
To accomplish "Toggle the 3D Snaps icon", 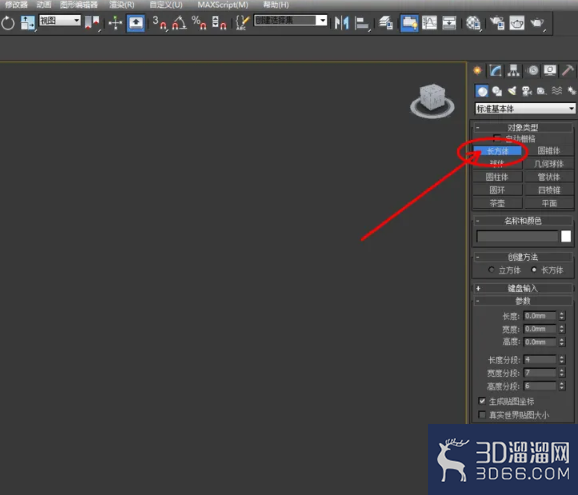I will pos(160,23).
